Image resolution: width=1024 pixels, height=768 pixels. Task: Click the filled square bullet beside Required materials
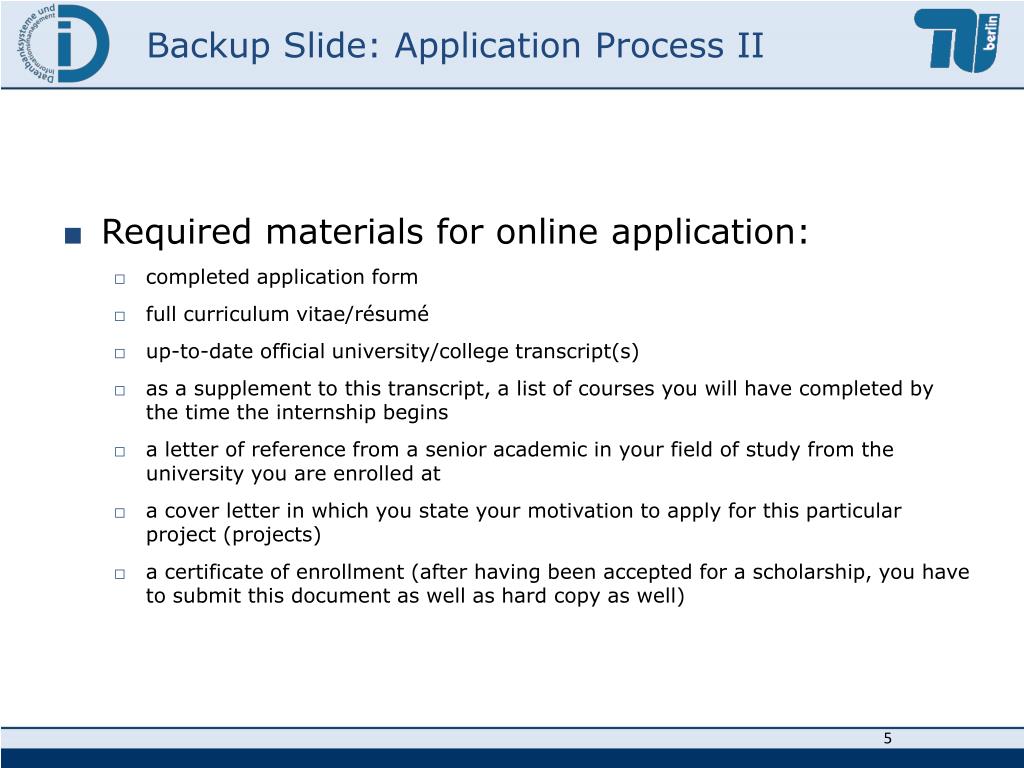click(70, 237)
